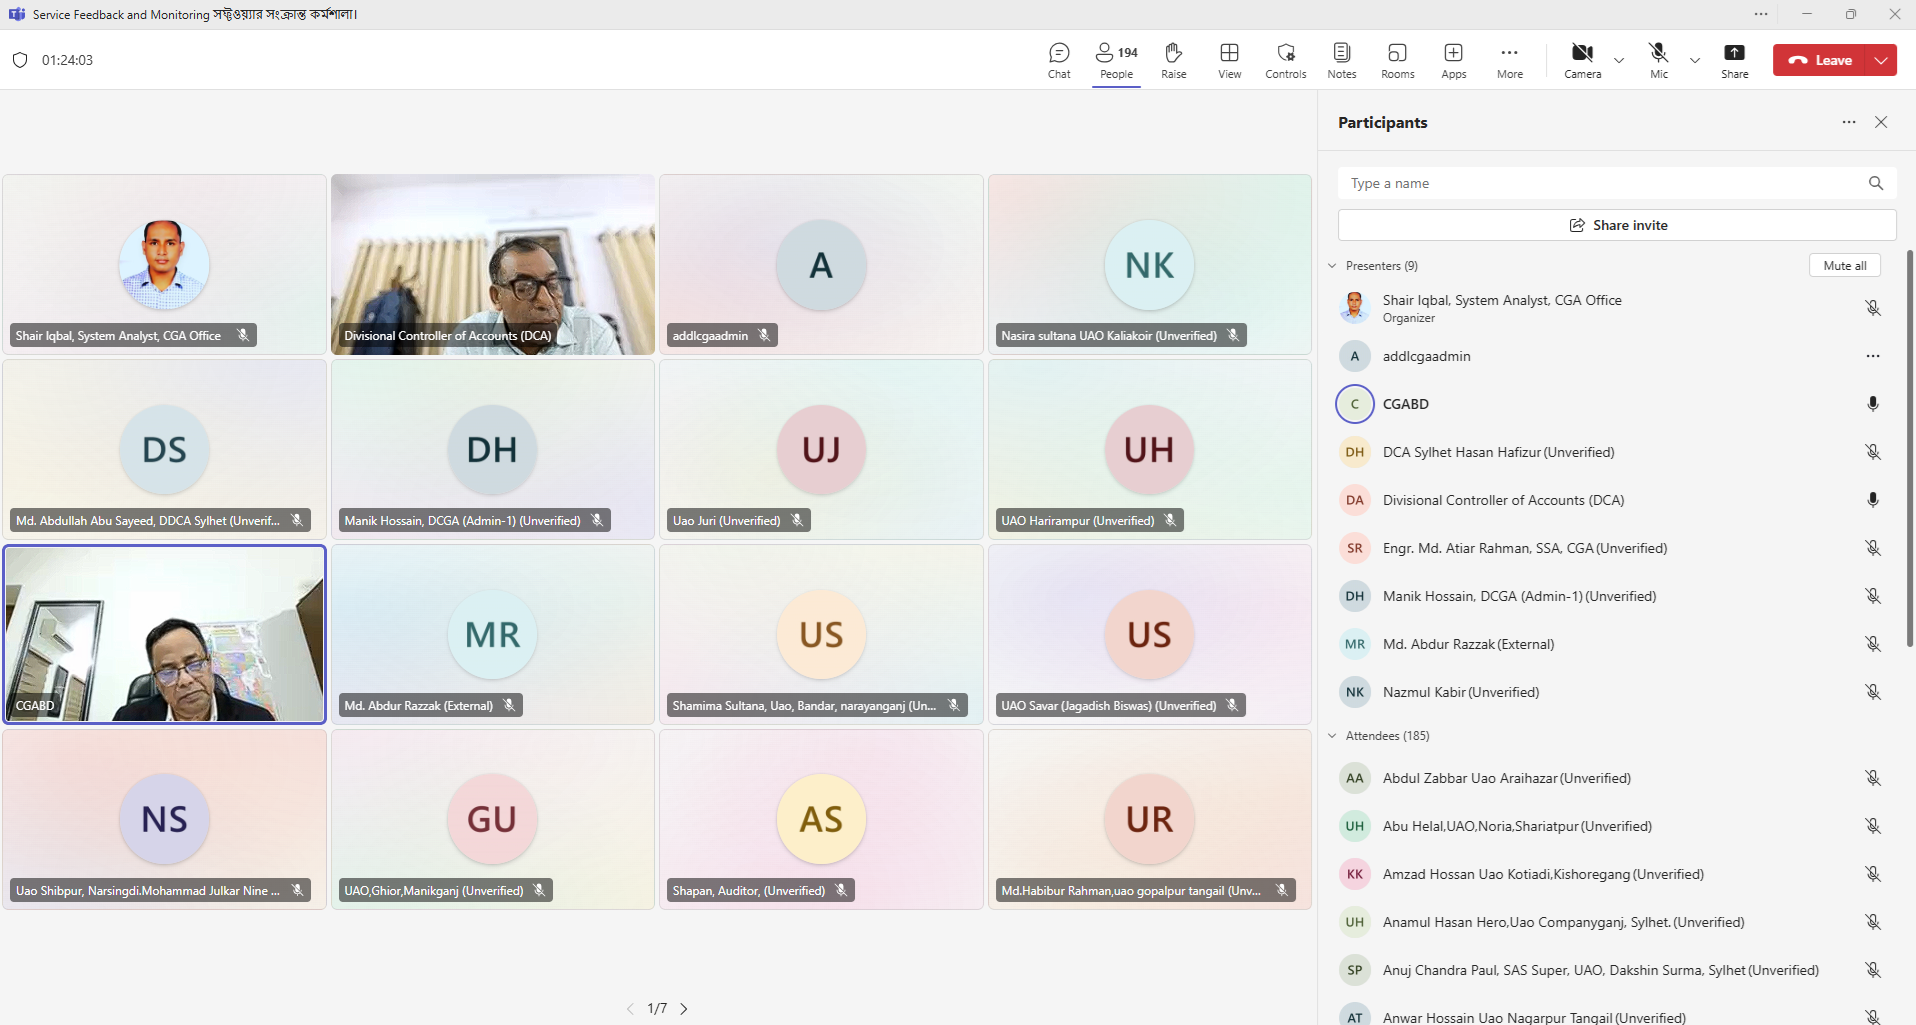This screenshot has width=1916, height=1025.
Task: Click the Mute all button
Action: click(1844, 265)
